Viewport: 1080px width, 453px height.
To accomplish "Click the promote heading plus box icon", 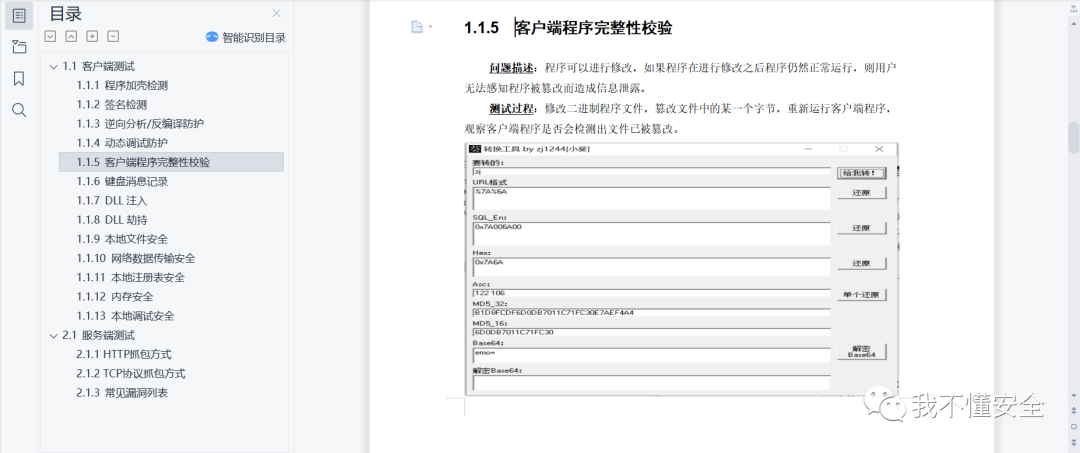I will coord(92,36).
